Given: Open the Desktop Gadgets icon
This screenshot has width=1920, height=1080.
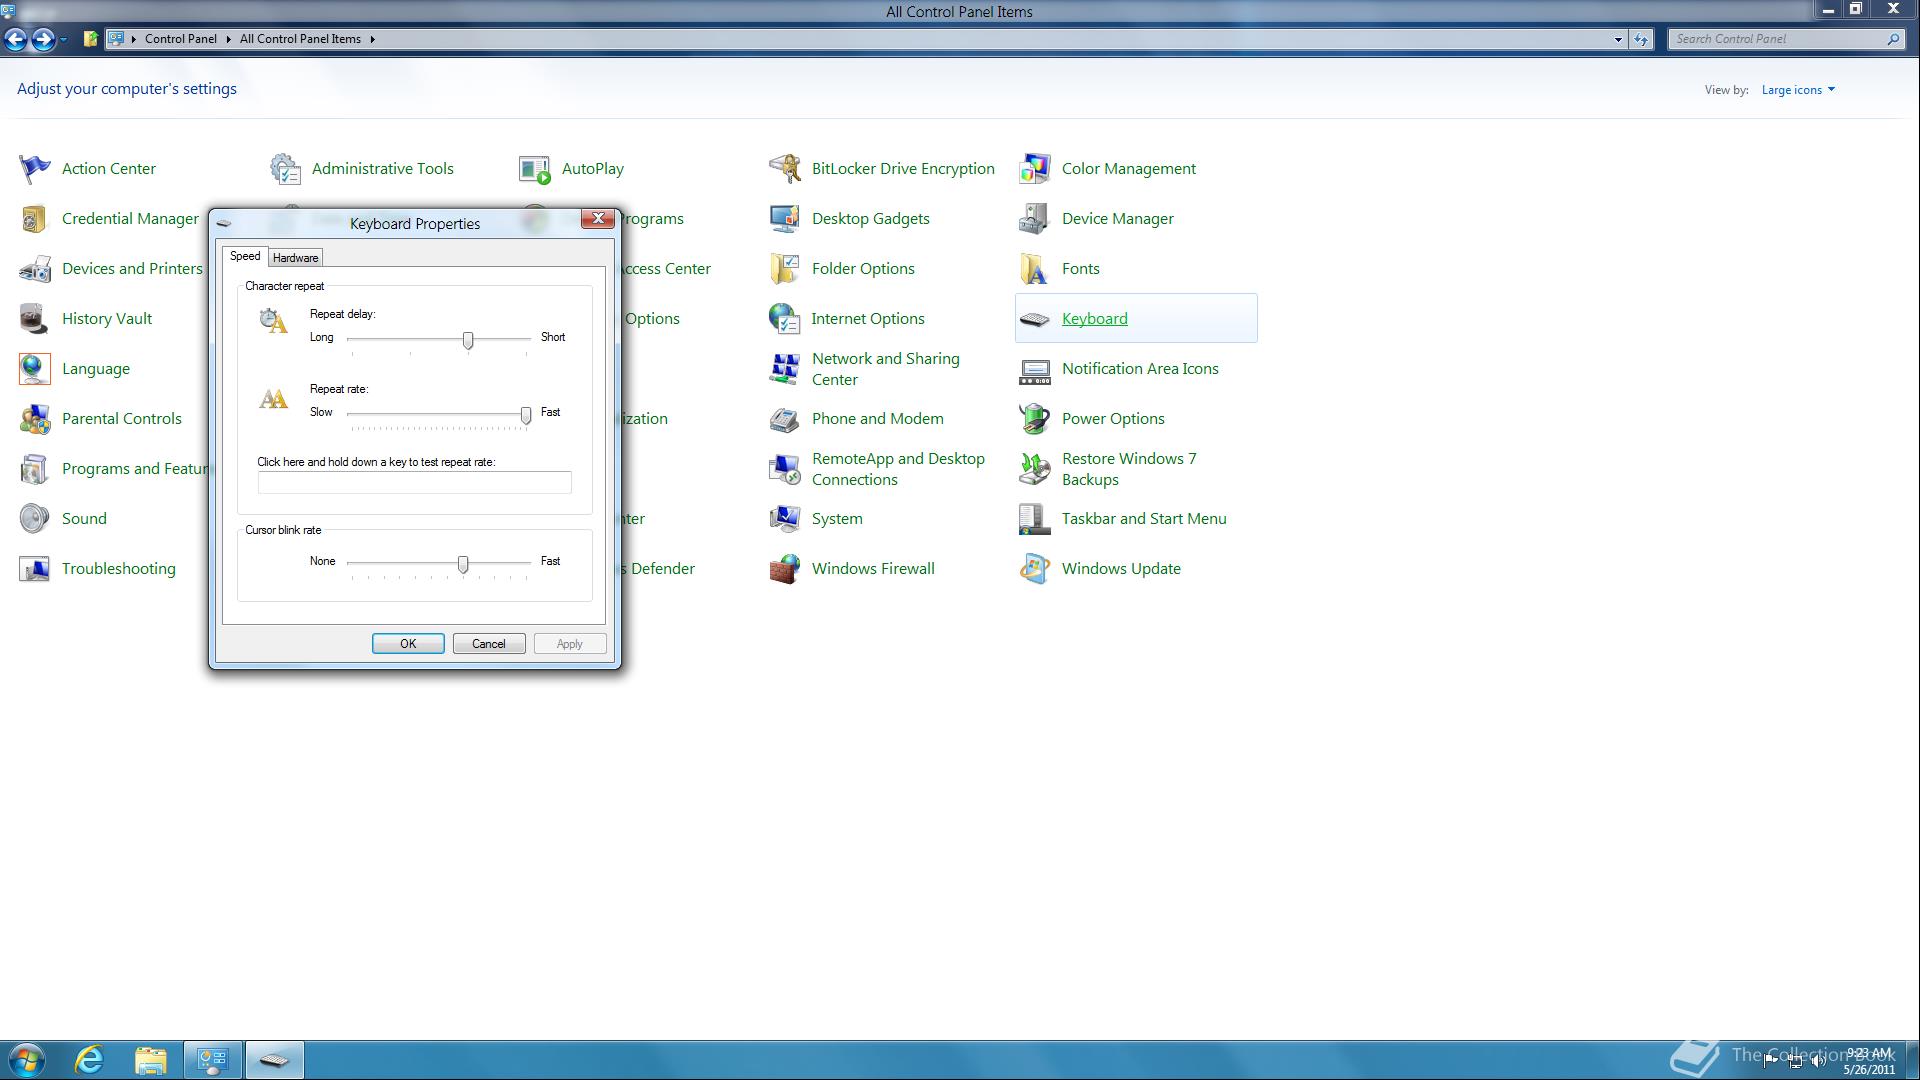Looking at the screenshot, I should tap(785, 219).
